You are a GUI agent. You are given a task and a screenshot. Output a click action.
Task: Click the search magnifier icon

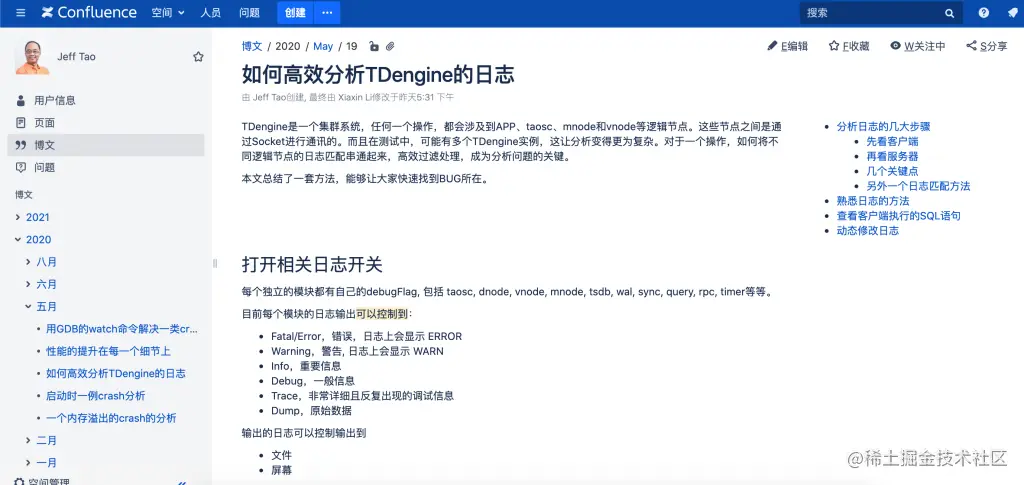coord(950,13)
